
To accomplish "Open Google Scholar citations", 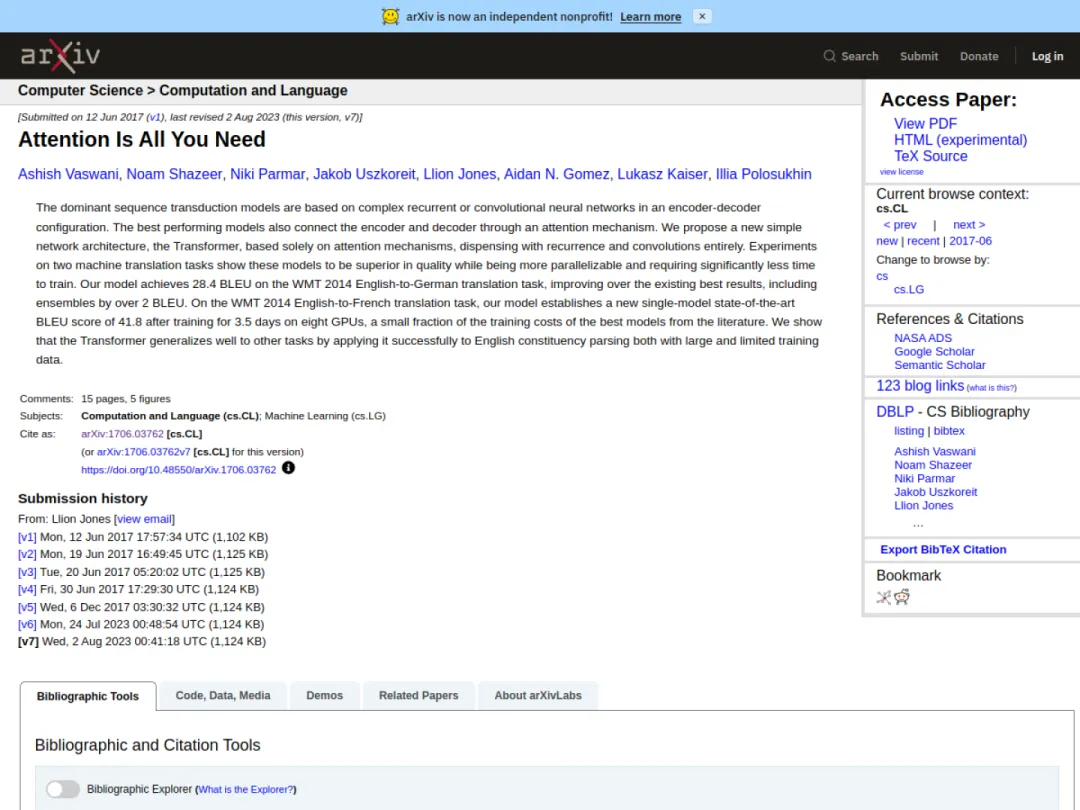I will [x=934, y=352].
